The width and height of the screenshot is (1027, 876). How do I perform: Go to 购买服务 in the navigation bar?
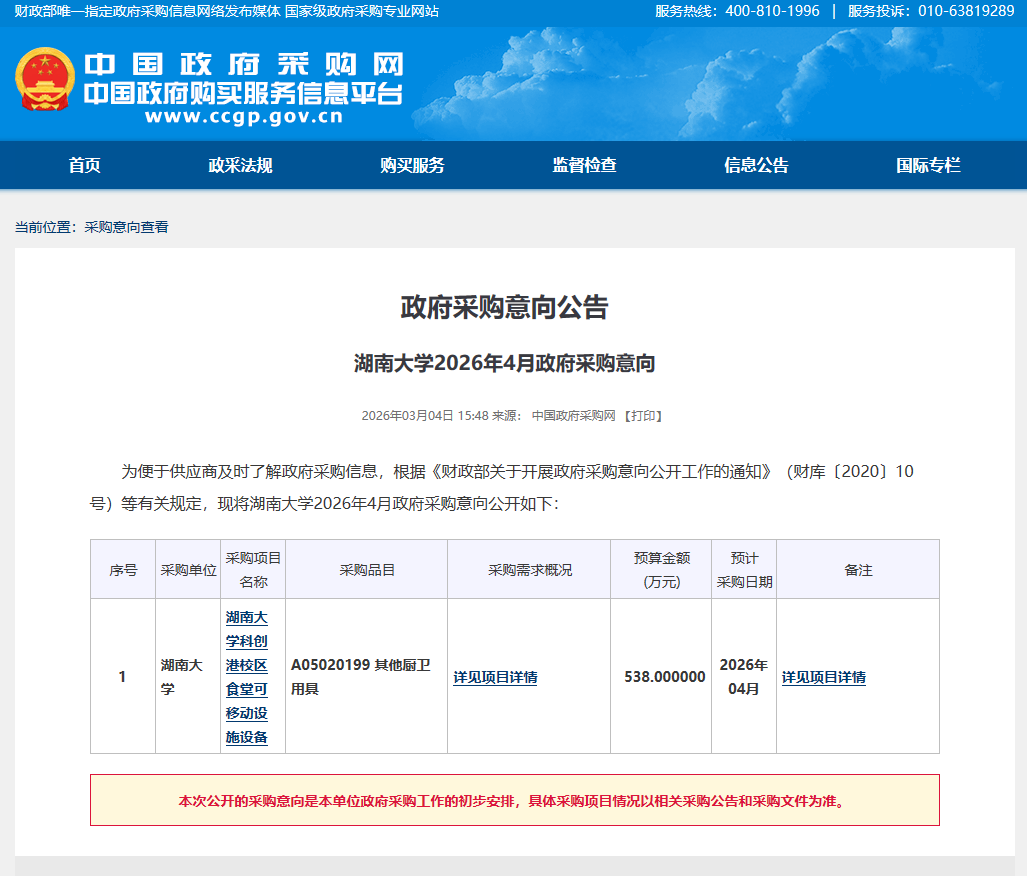coord(412,165)
